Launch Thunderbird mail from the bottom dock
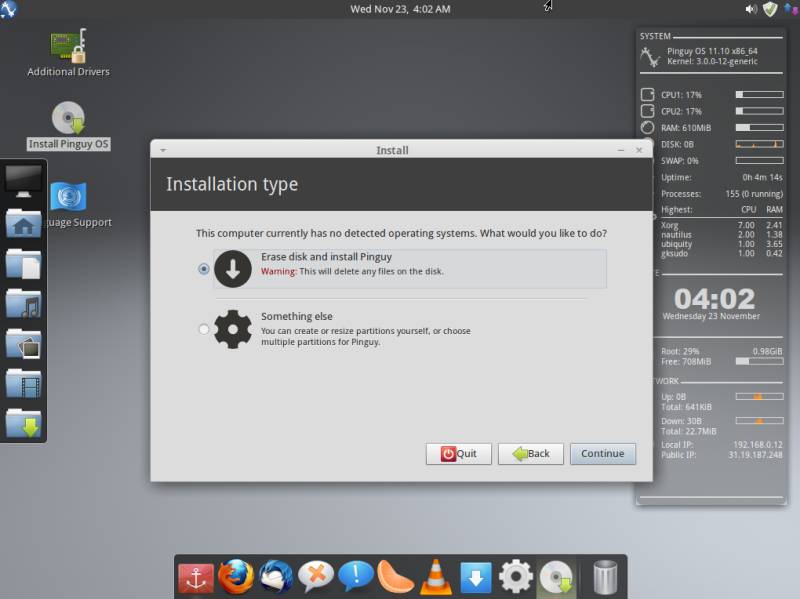Viewport: 800px width, 599px height. pos(276,577)
